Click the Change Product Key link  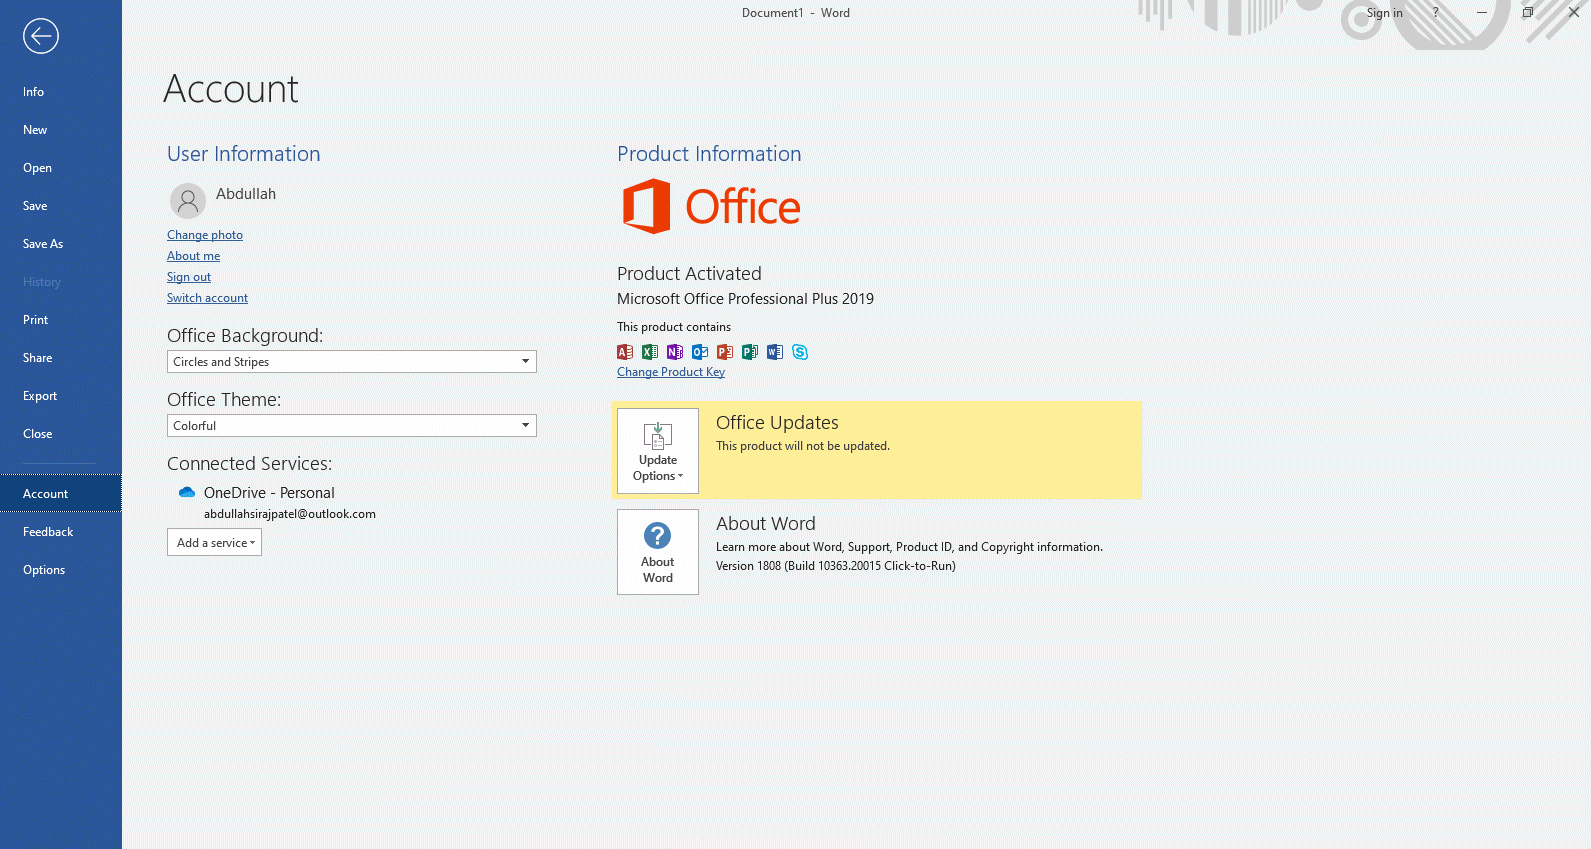point(671,372)
